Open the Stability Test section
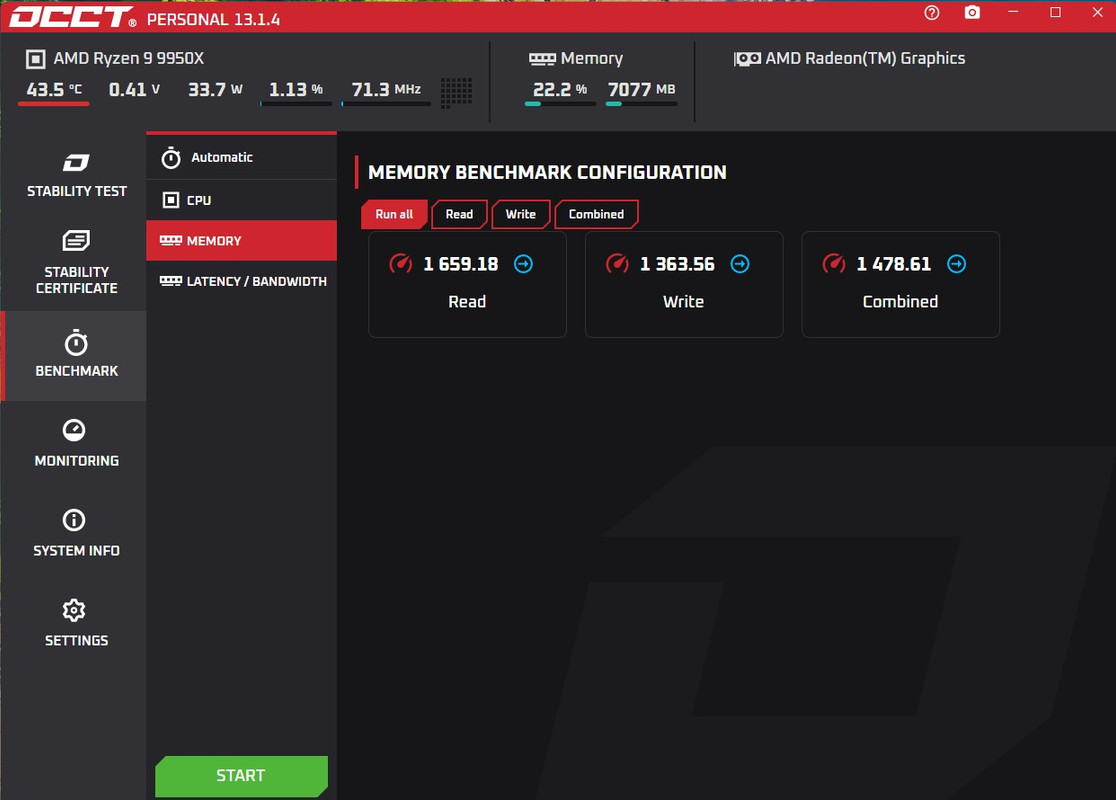Image resolution: width=1116 pixels, height=800 pixels. coord(76,176)
